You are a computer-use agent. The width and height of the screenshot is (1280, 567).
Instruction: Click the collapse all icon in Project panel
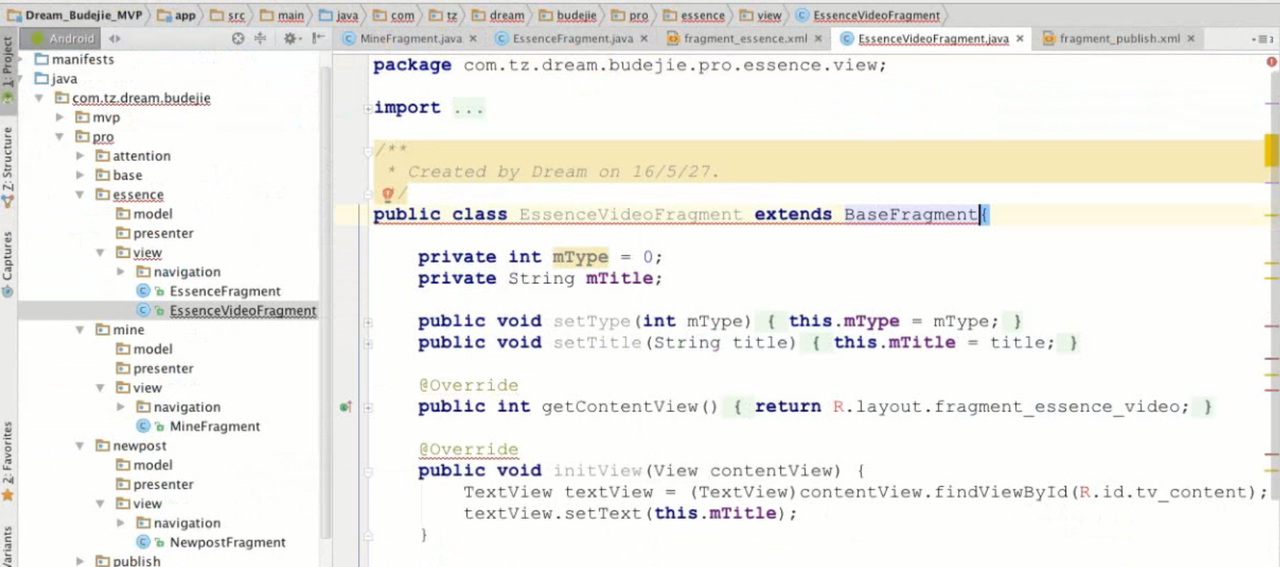[x=260, y=39]
